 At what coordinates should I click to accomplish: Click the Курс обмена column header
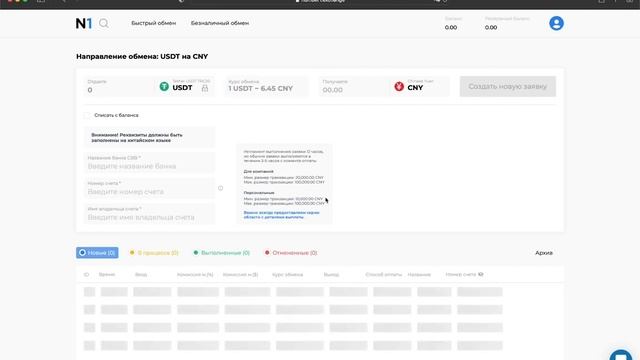point(287,274)
